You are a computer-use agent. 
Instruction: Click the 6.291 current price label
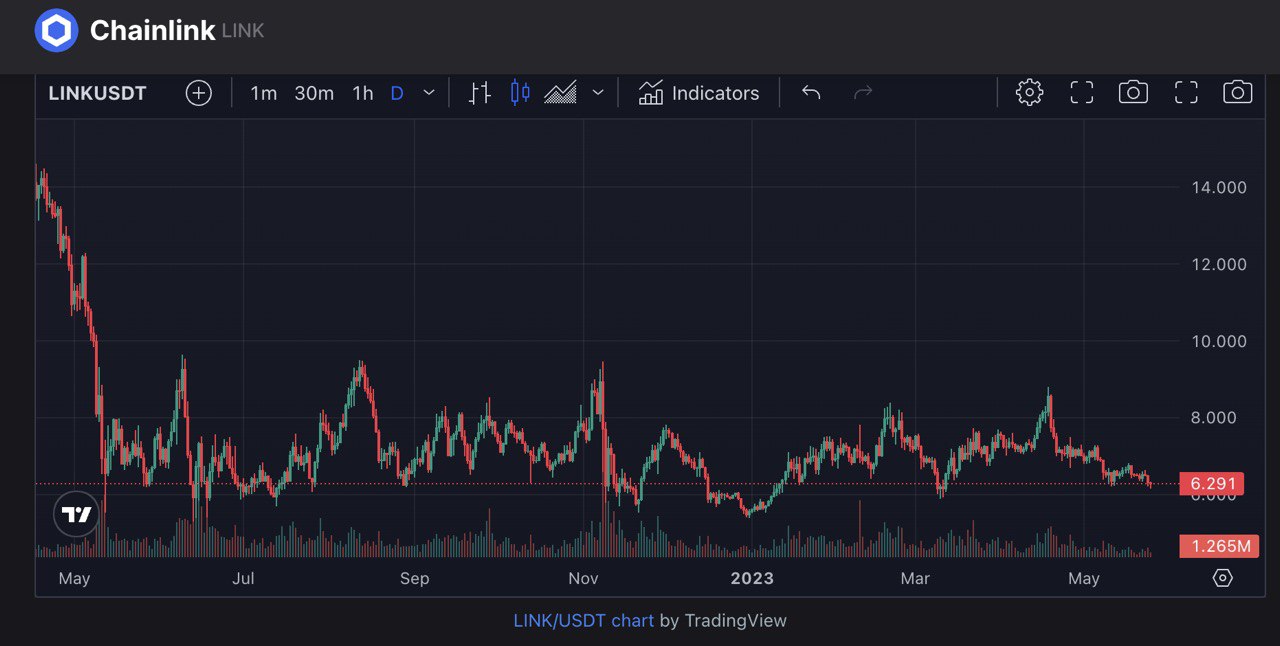pyautogui.click(x=1211, y=484)
